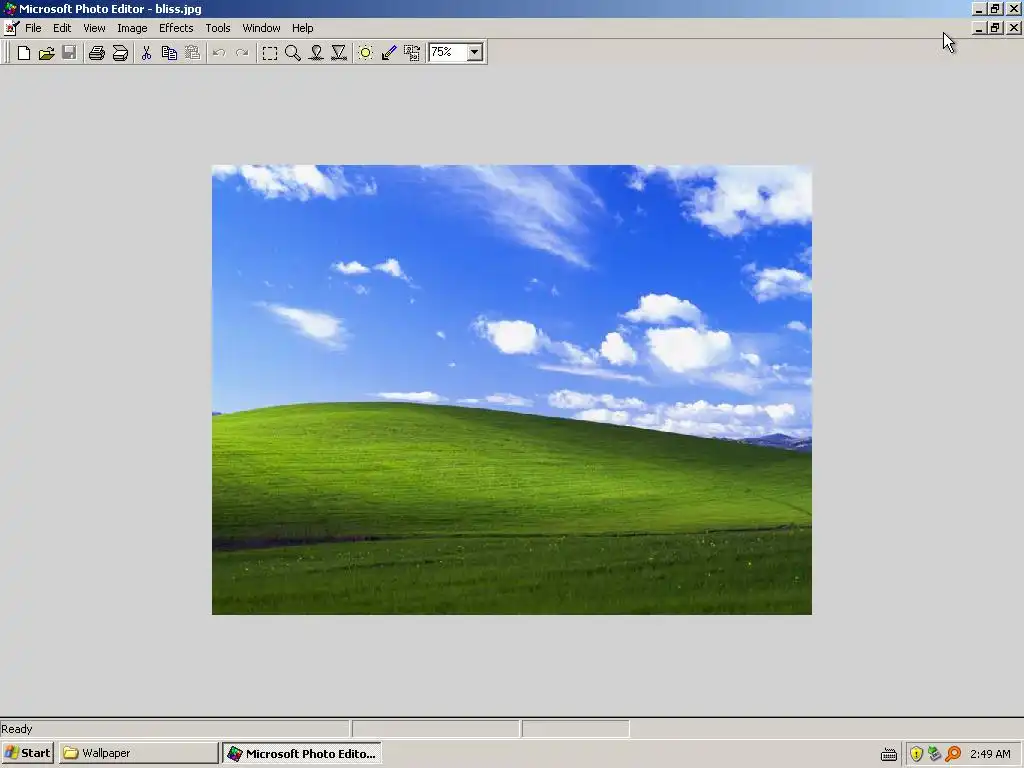Click the on-screen keyboard tray icon
This screenshot has width=1024, height=768.
pos(889,754)
